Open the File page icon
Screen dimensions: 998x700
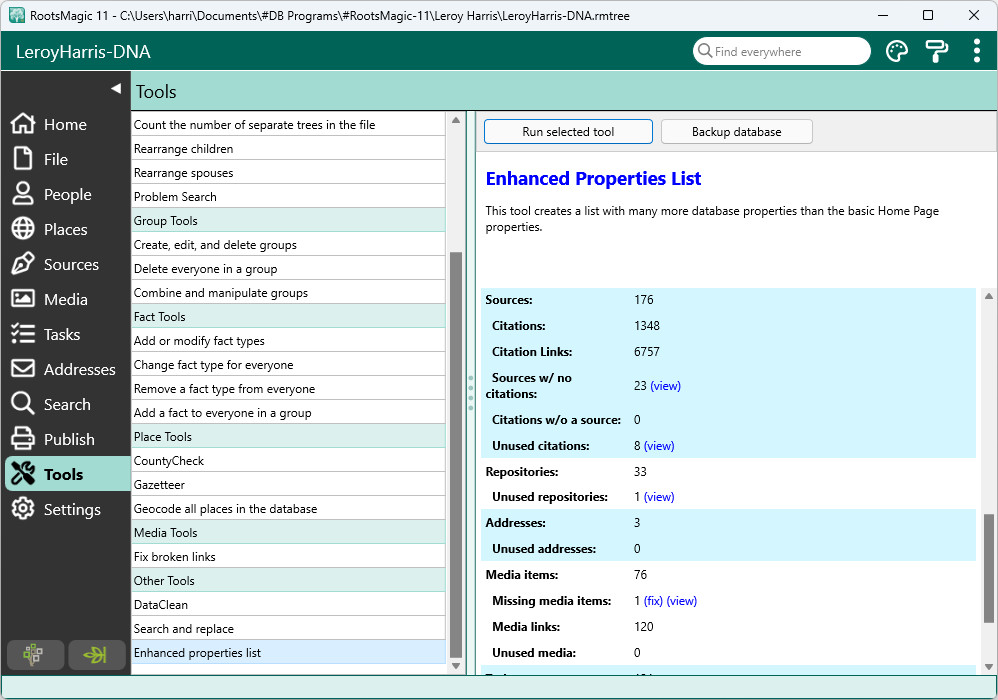point(23,158)
